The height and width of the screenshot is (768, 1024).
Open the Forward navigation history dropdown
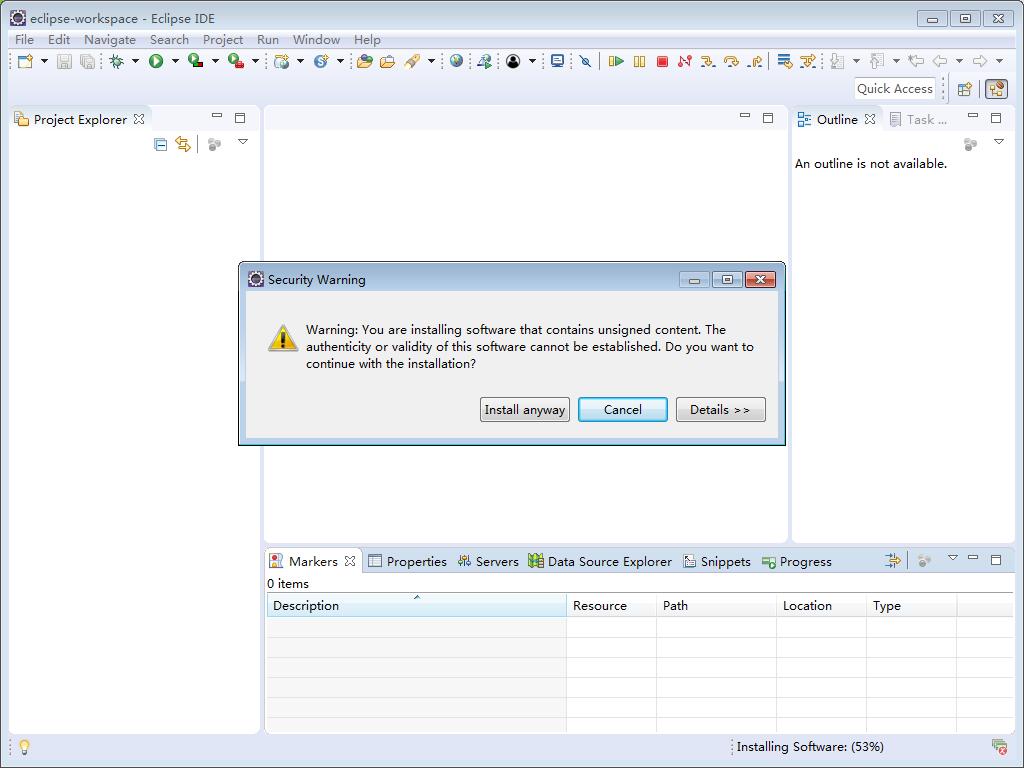click(x=999, y=61)
